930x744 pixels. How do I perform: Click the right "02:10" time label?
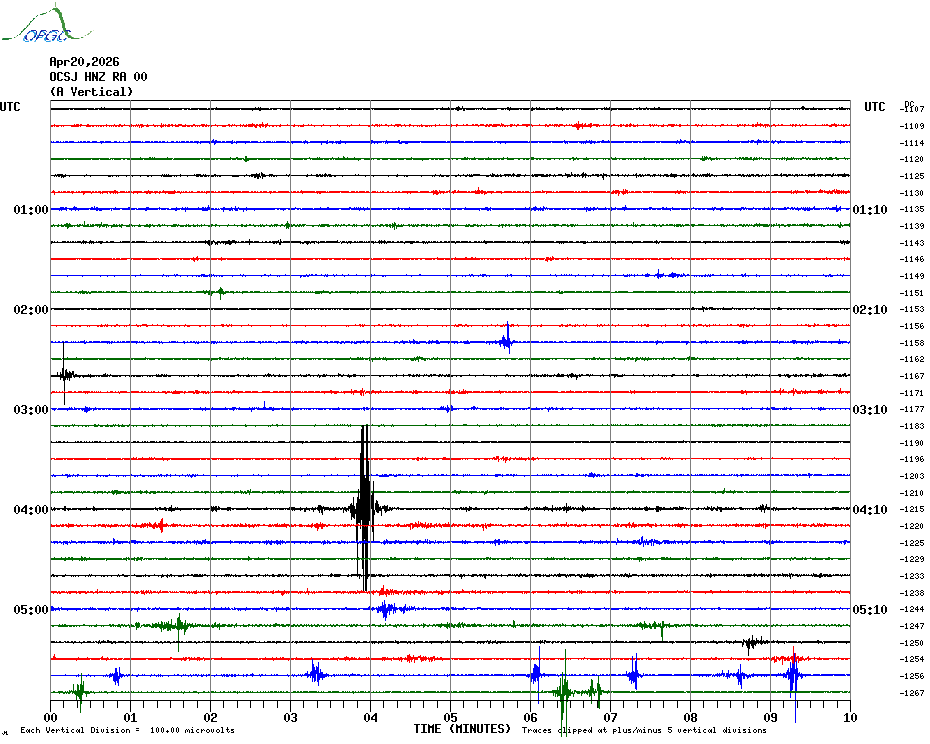870,310
